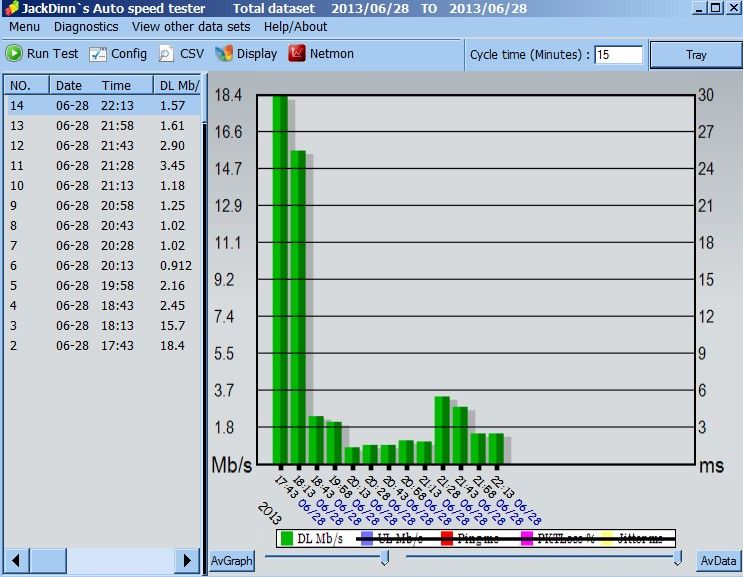Toggle PKTLoss % series in the legend
The height and width of the screenshot is (577, 743).
[558, 539]
